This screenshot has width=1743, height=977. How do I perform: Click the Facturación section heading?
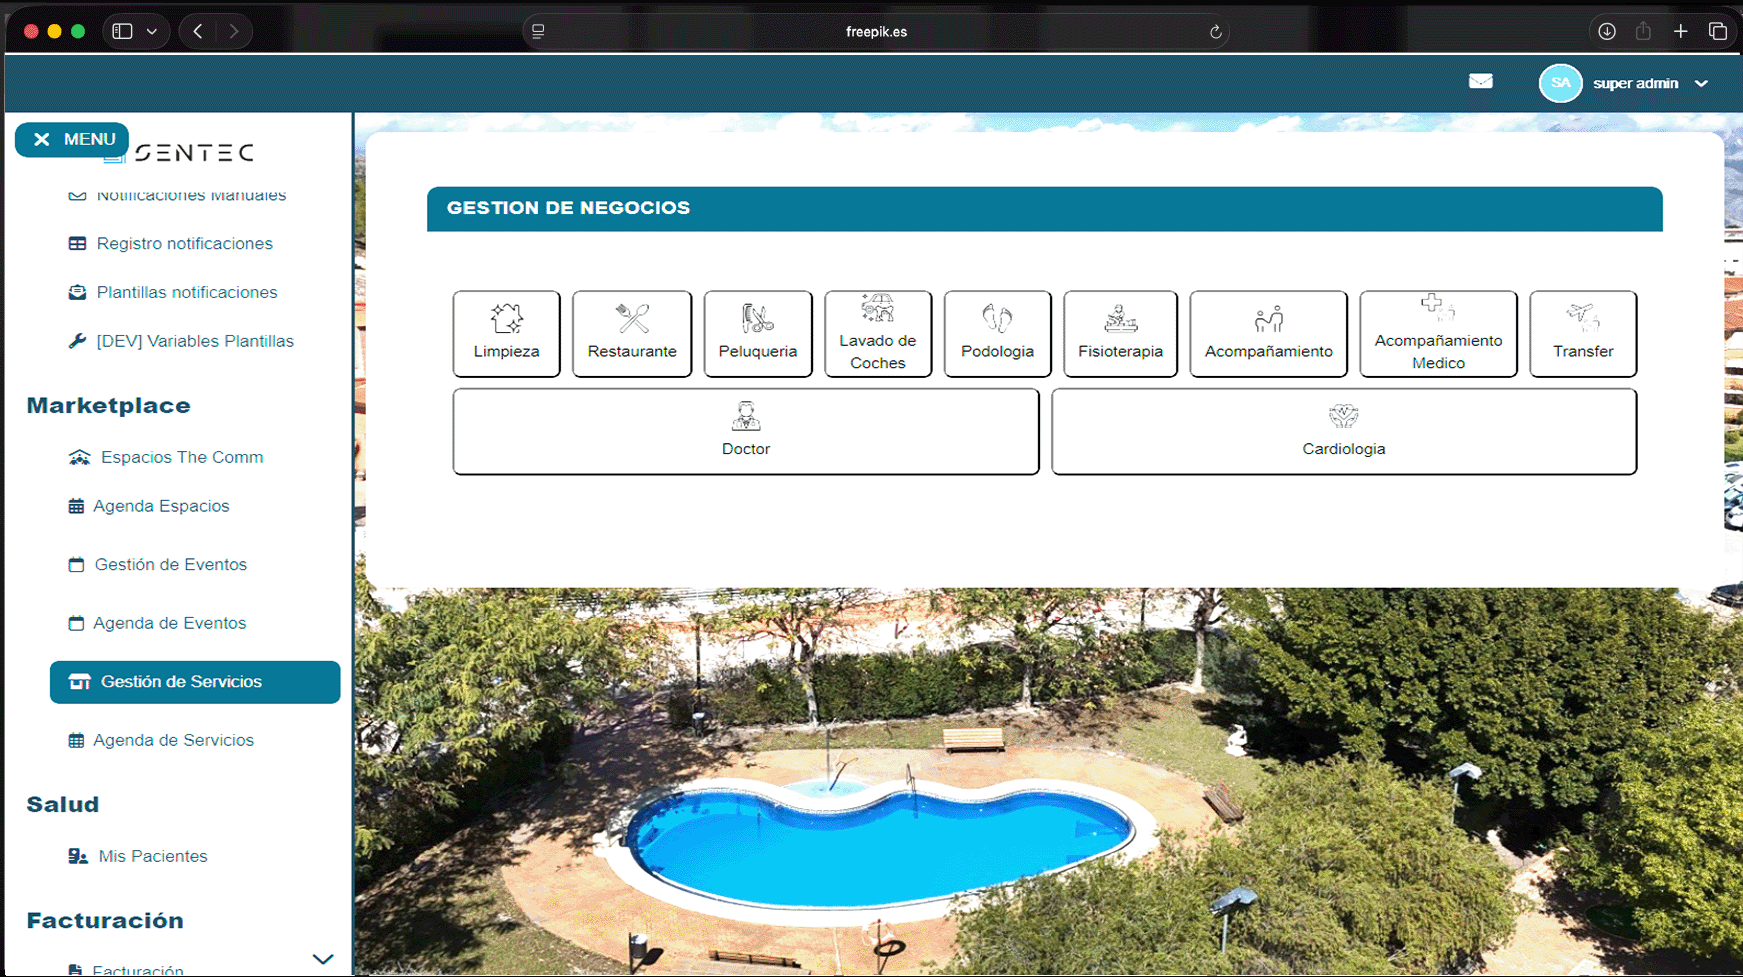[x=105, y=921]
